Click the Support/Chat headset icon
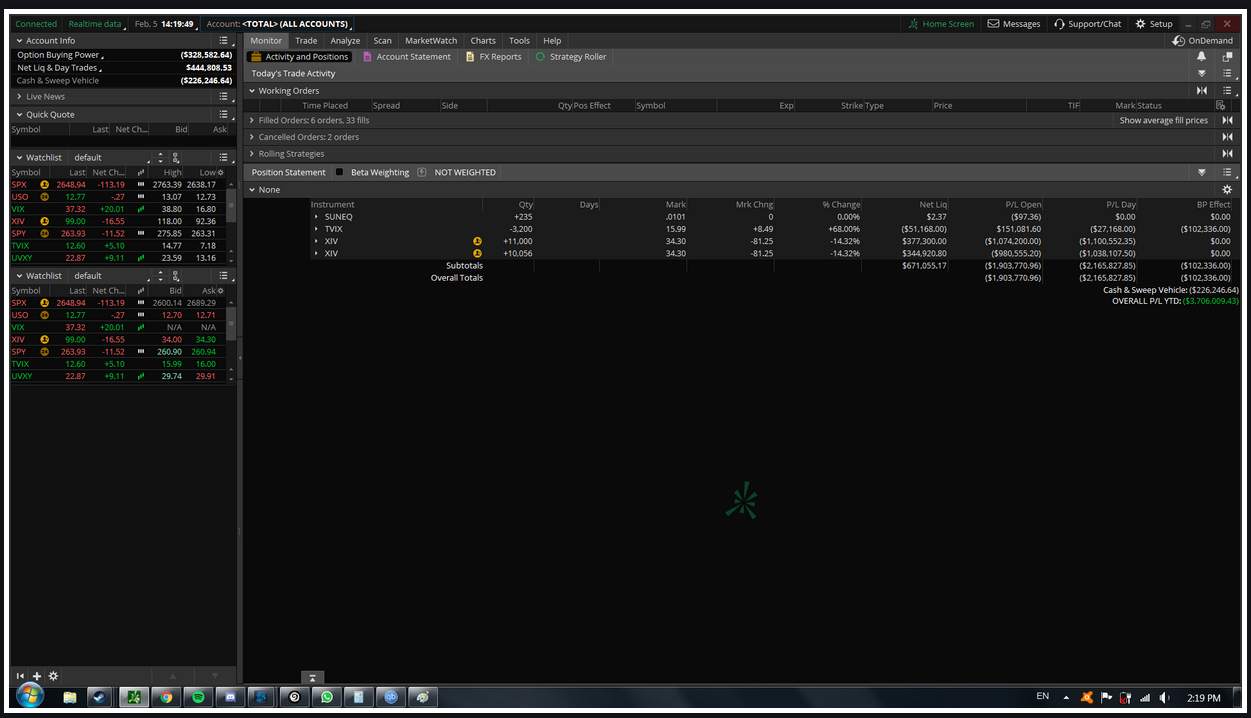 coord(1059,24)
